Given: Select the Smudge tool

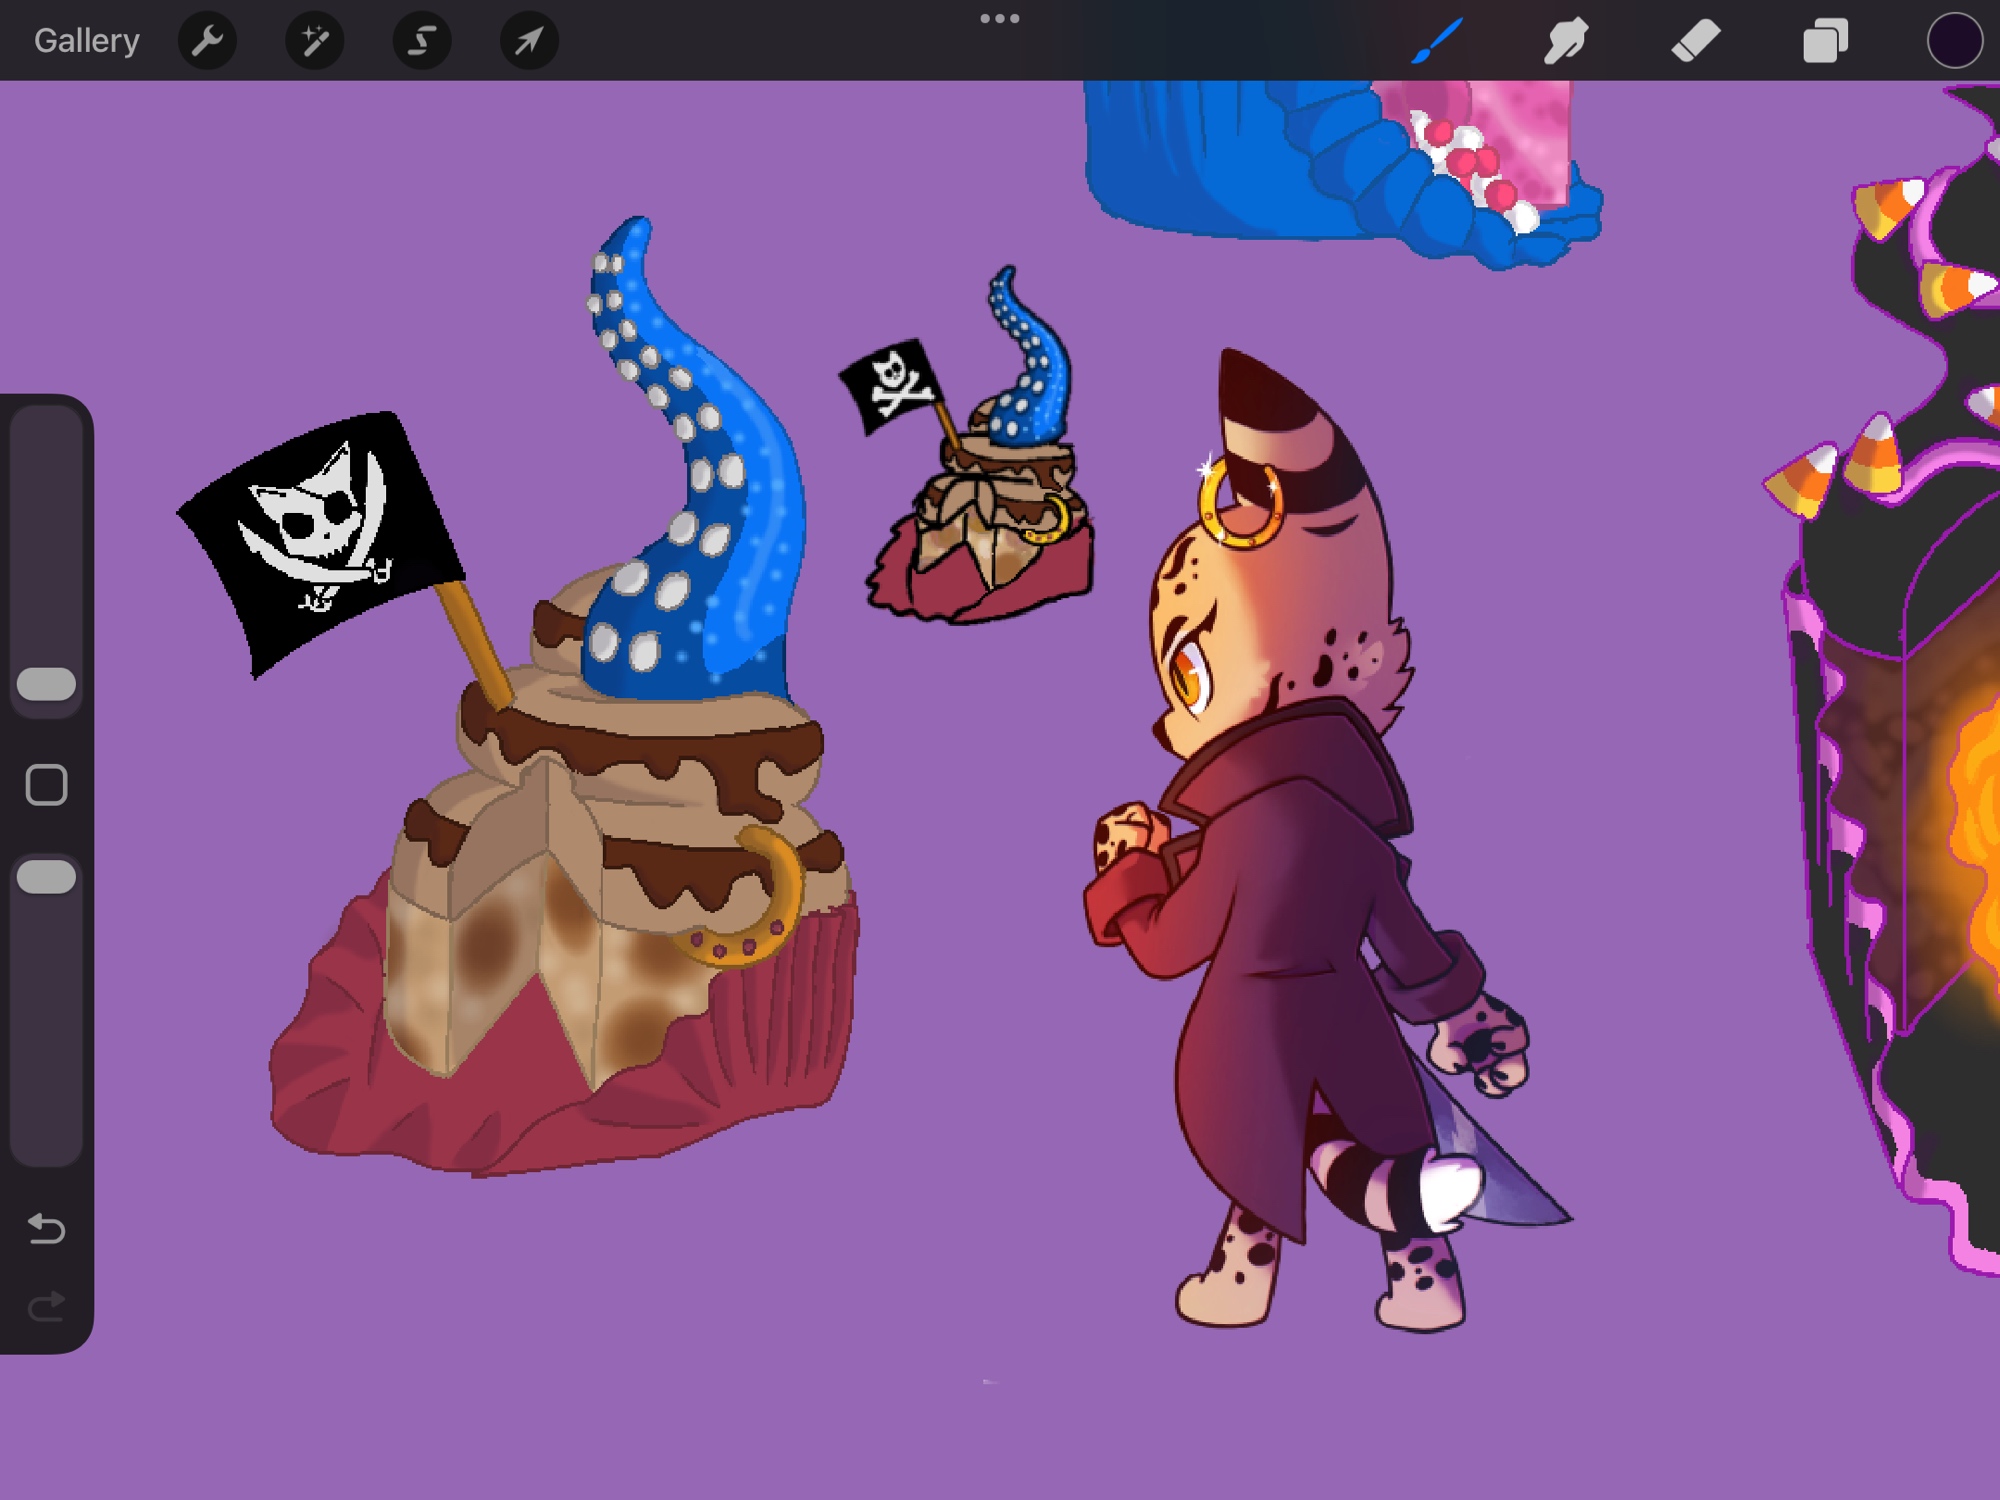Looking at the screenshot, I should click(1566, 41).
